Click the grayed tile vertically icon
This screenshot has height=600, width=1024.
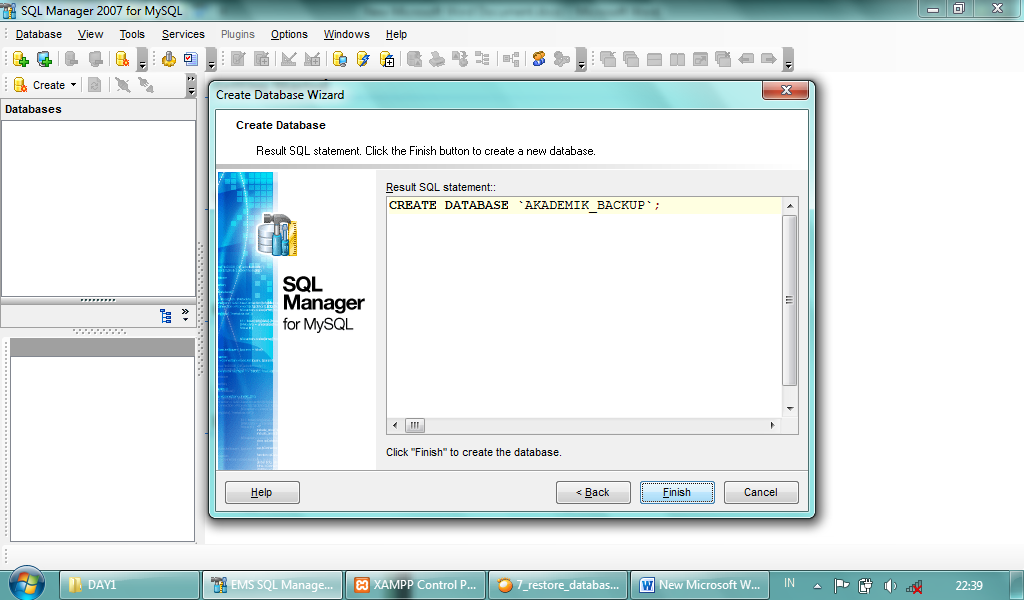pos(678,59)
